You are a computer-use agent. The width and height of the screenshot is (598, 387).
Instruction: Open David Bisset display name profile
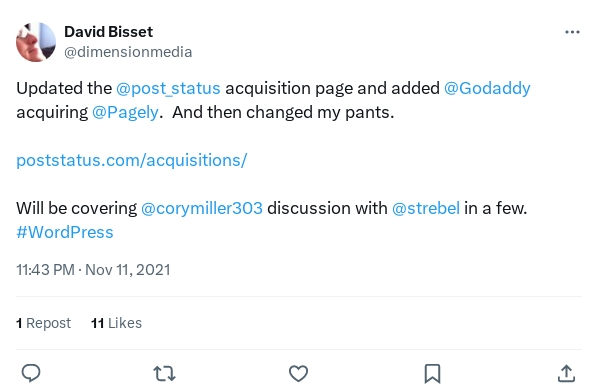(109, 32)
